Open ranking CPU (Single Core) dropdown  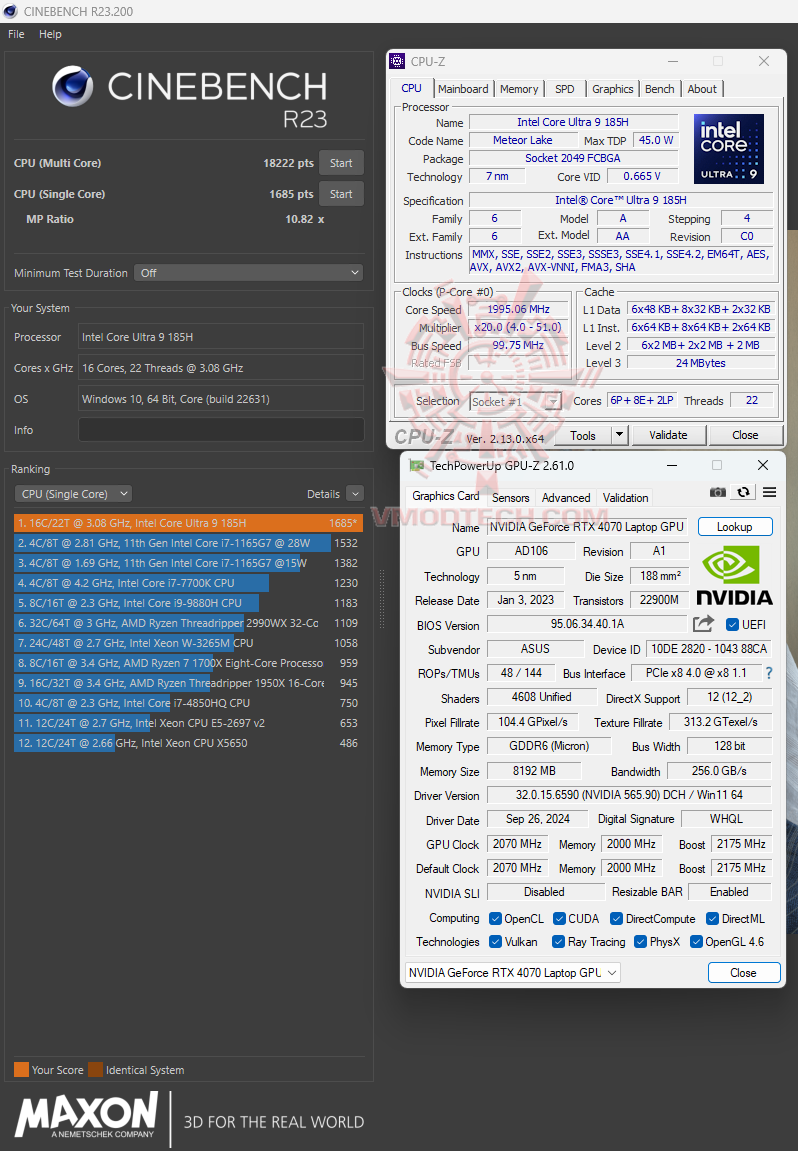tap(73, 494)
